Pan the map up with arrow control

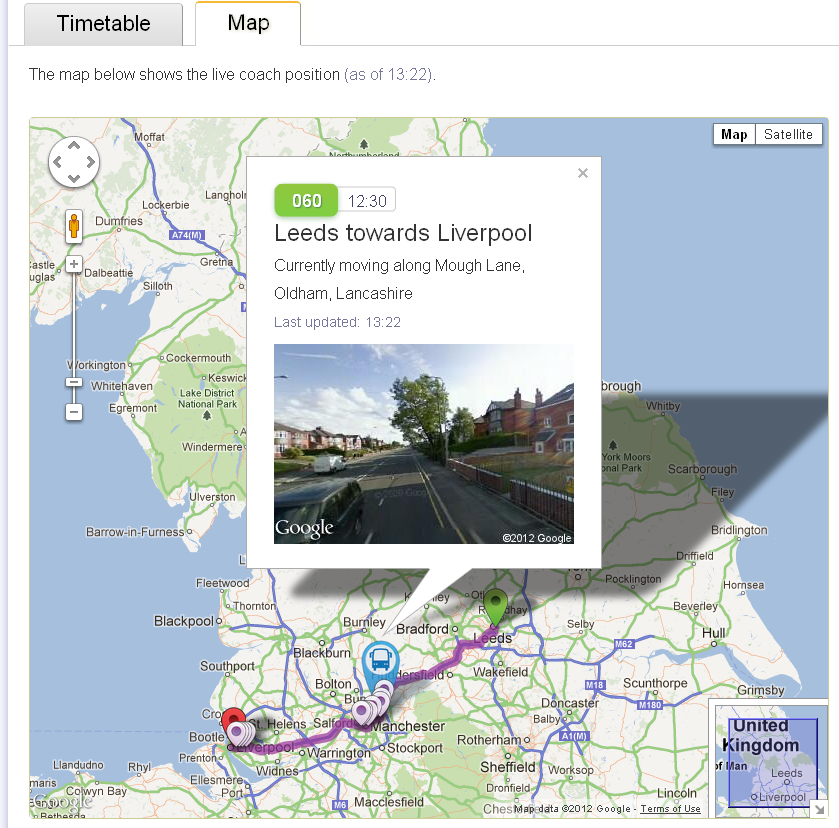click(74, 145)
